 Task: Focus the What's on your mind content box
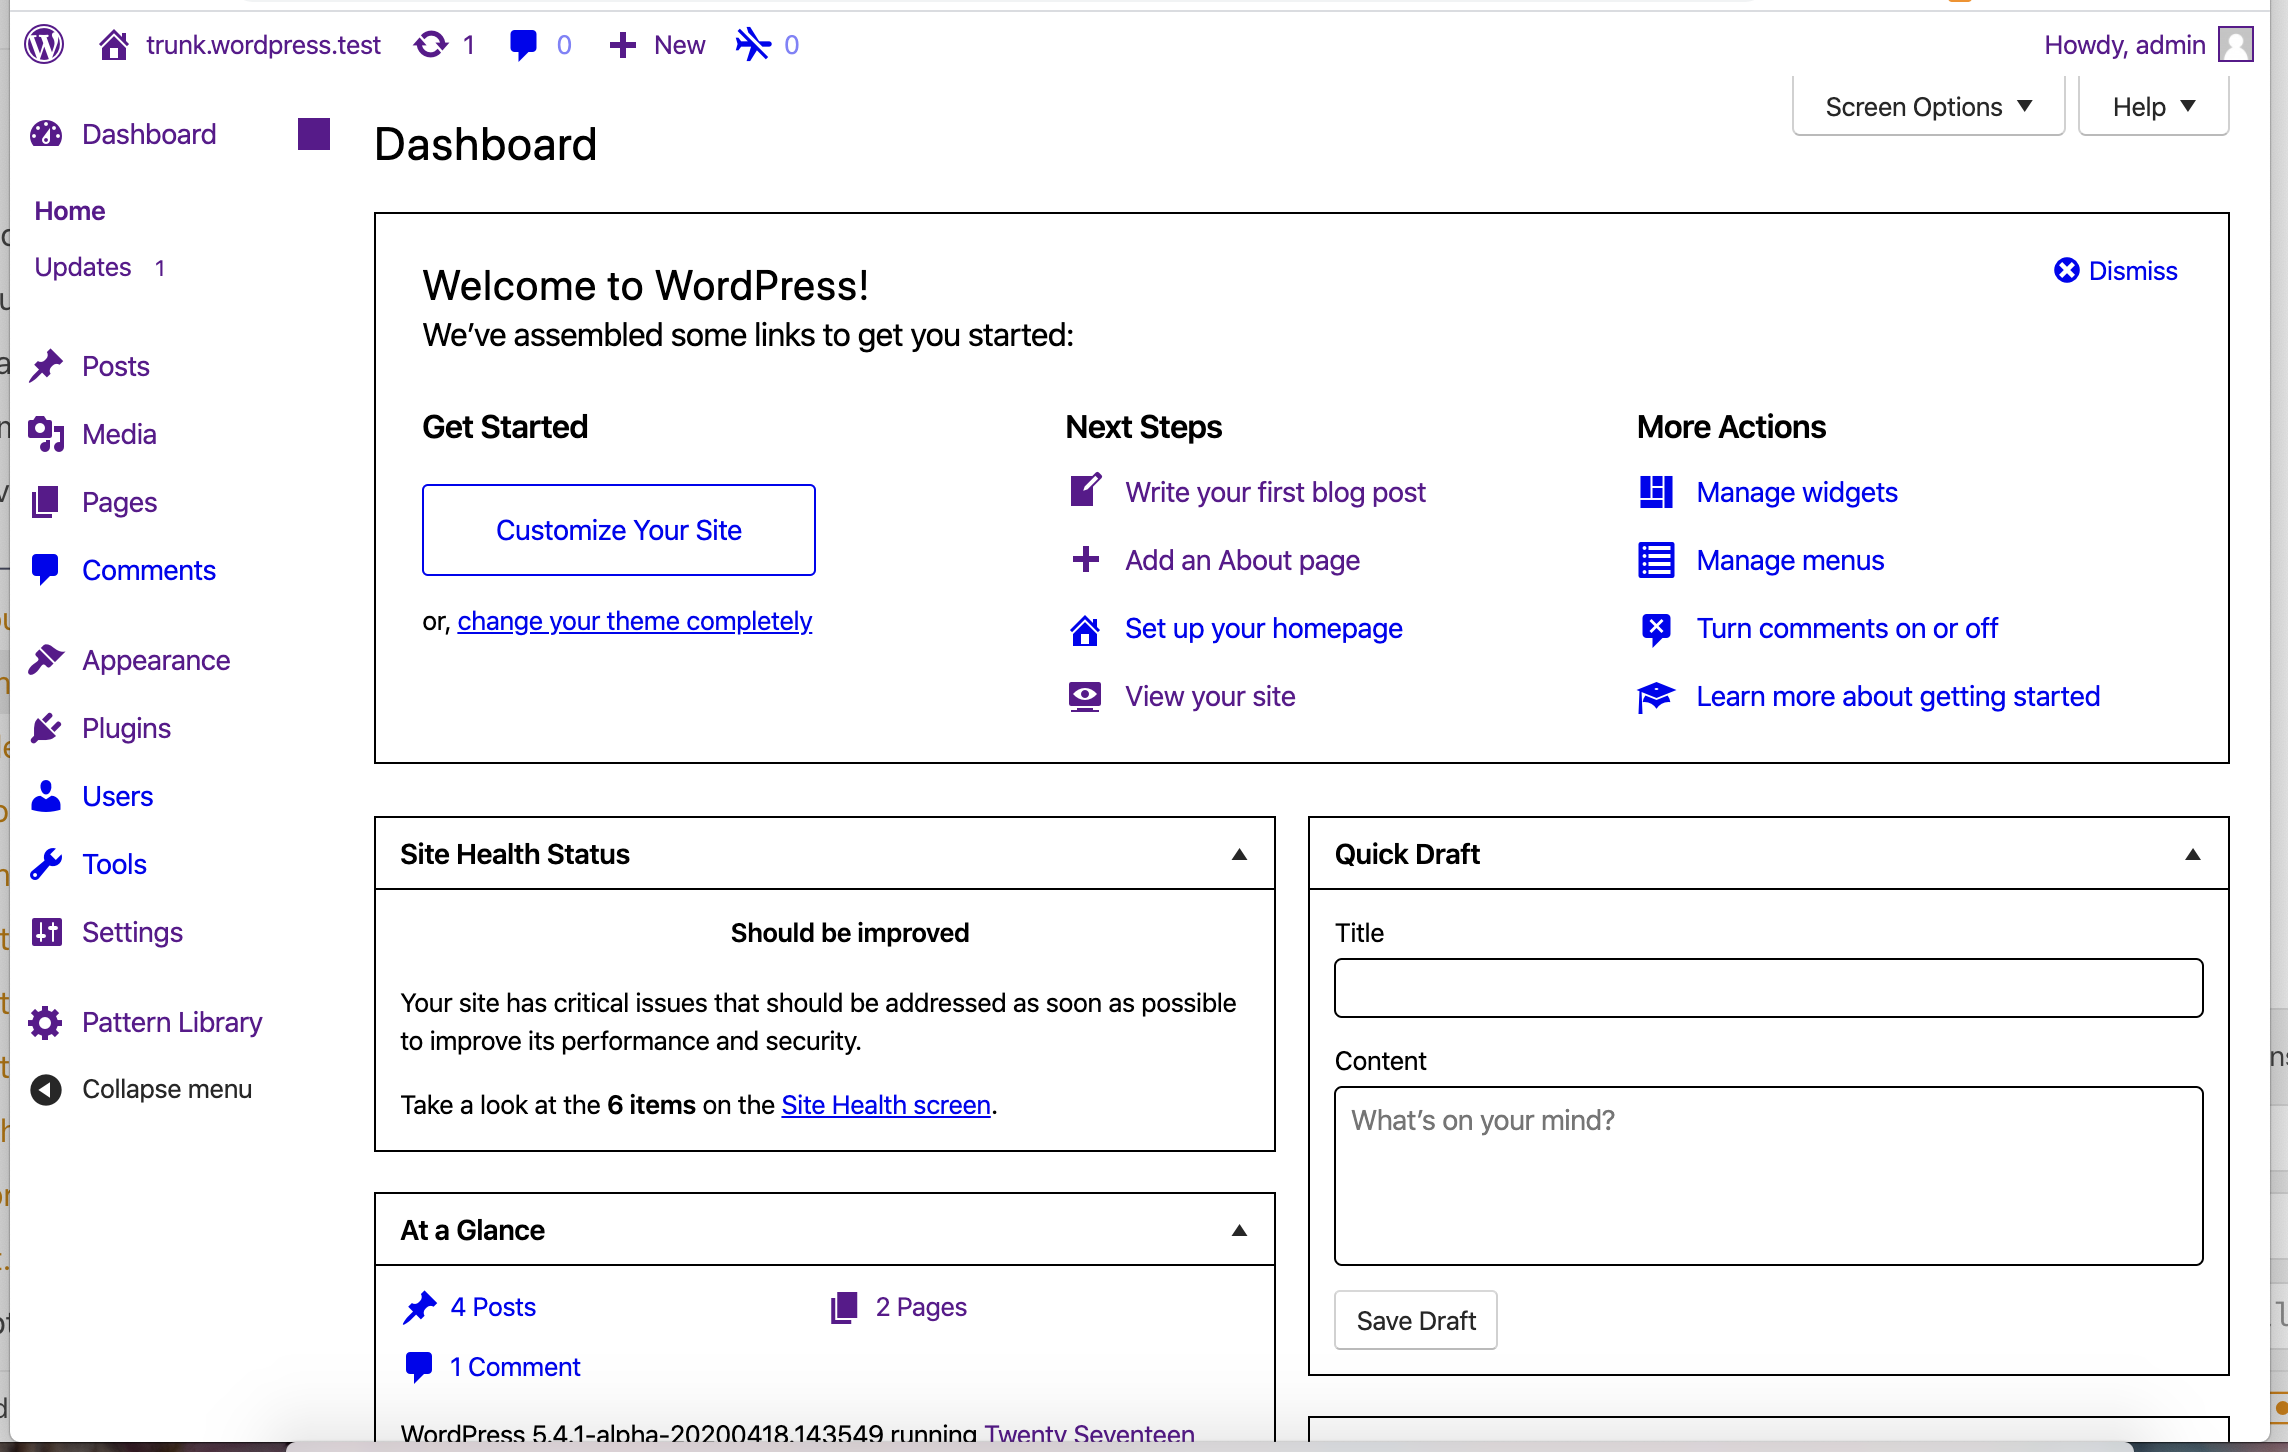pos(1768,1176)
